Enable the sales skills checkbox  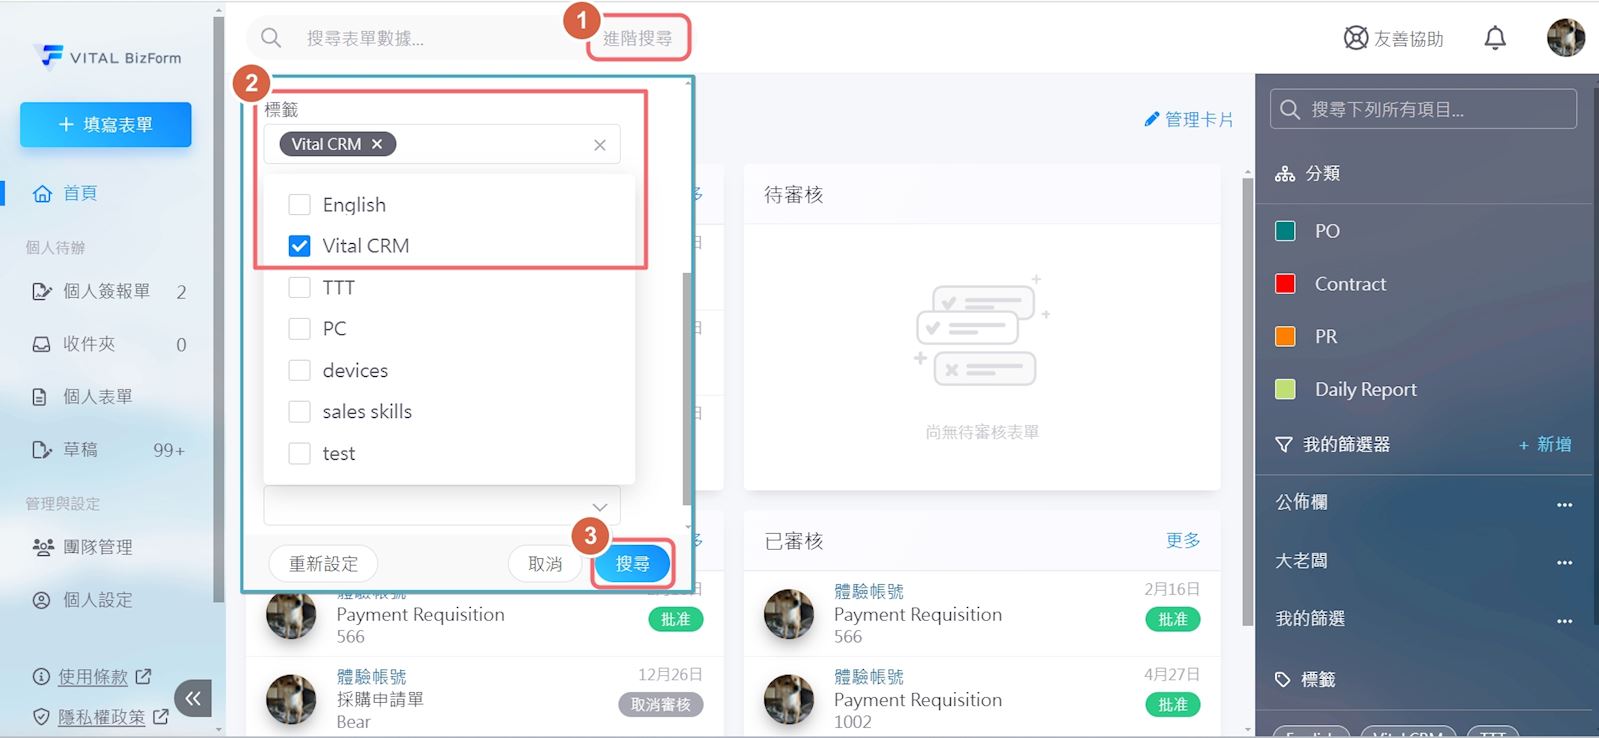click(x=299, y=412)
